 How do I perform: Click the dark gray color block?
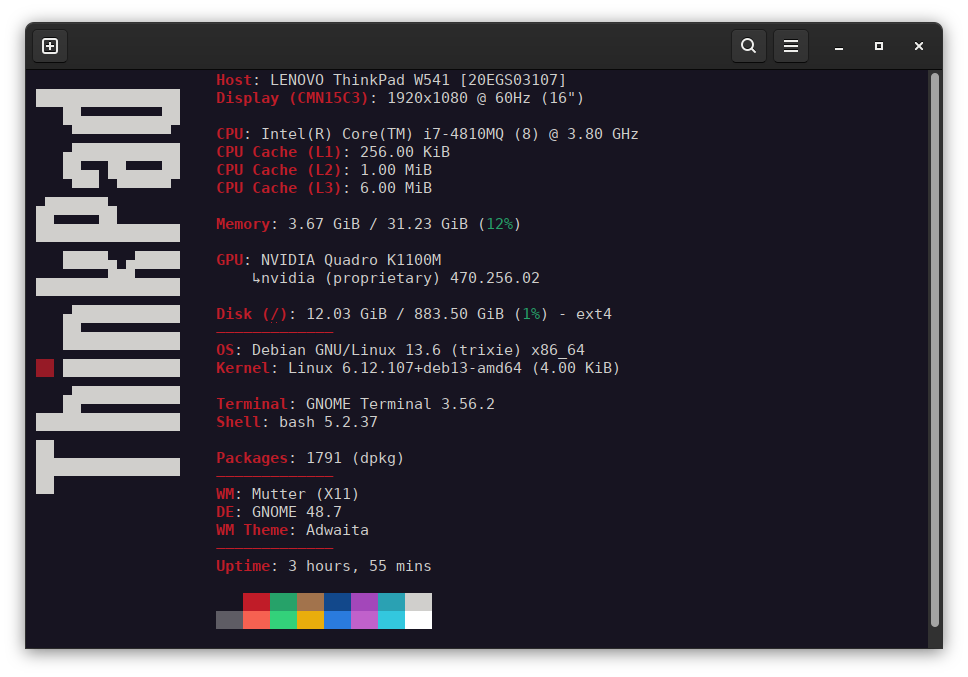point(230,620)
